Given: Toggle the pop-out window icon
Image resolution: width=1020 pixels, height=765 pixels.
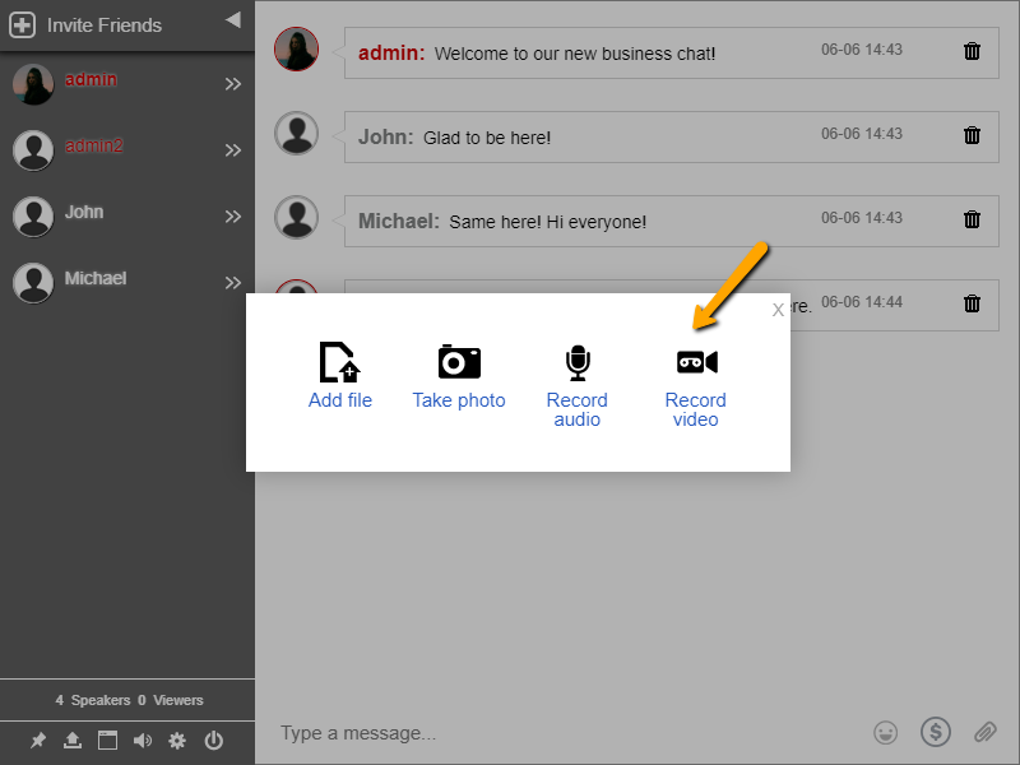Looking at the screenshot, I should (x=107, y=741).
